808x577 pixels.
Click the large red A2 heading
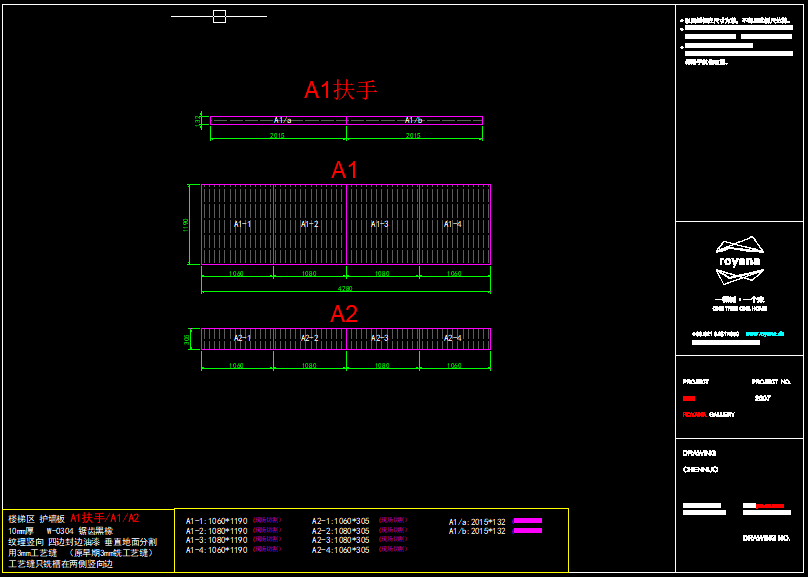click(x=344, y=314)
